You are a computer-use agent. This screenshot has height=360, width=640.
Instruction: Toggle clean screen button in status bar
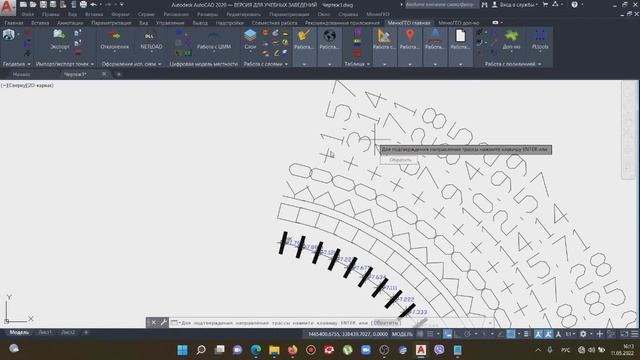point(624,334)
